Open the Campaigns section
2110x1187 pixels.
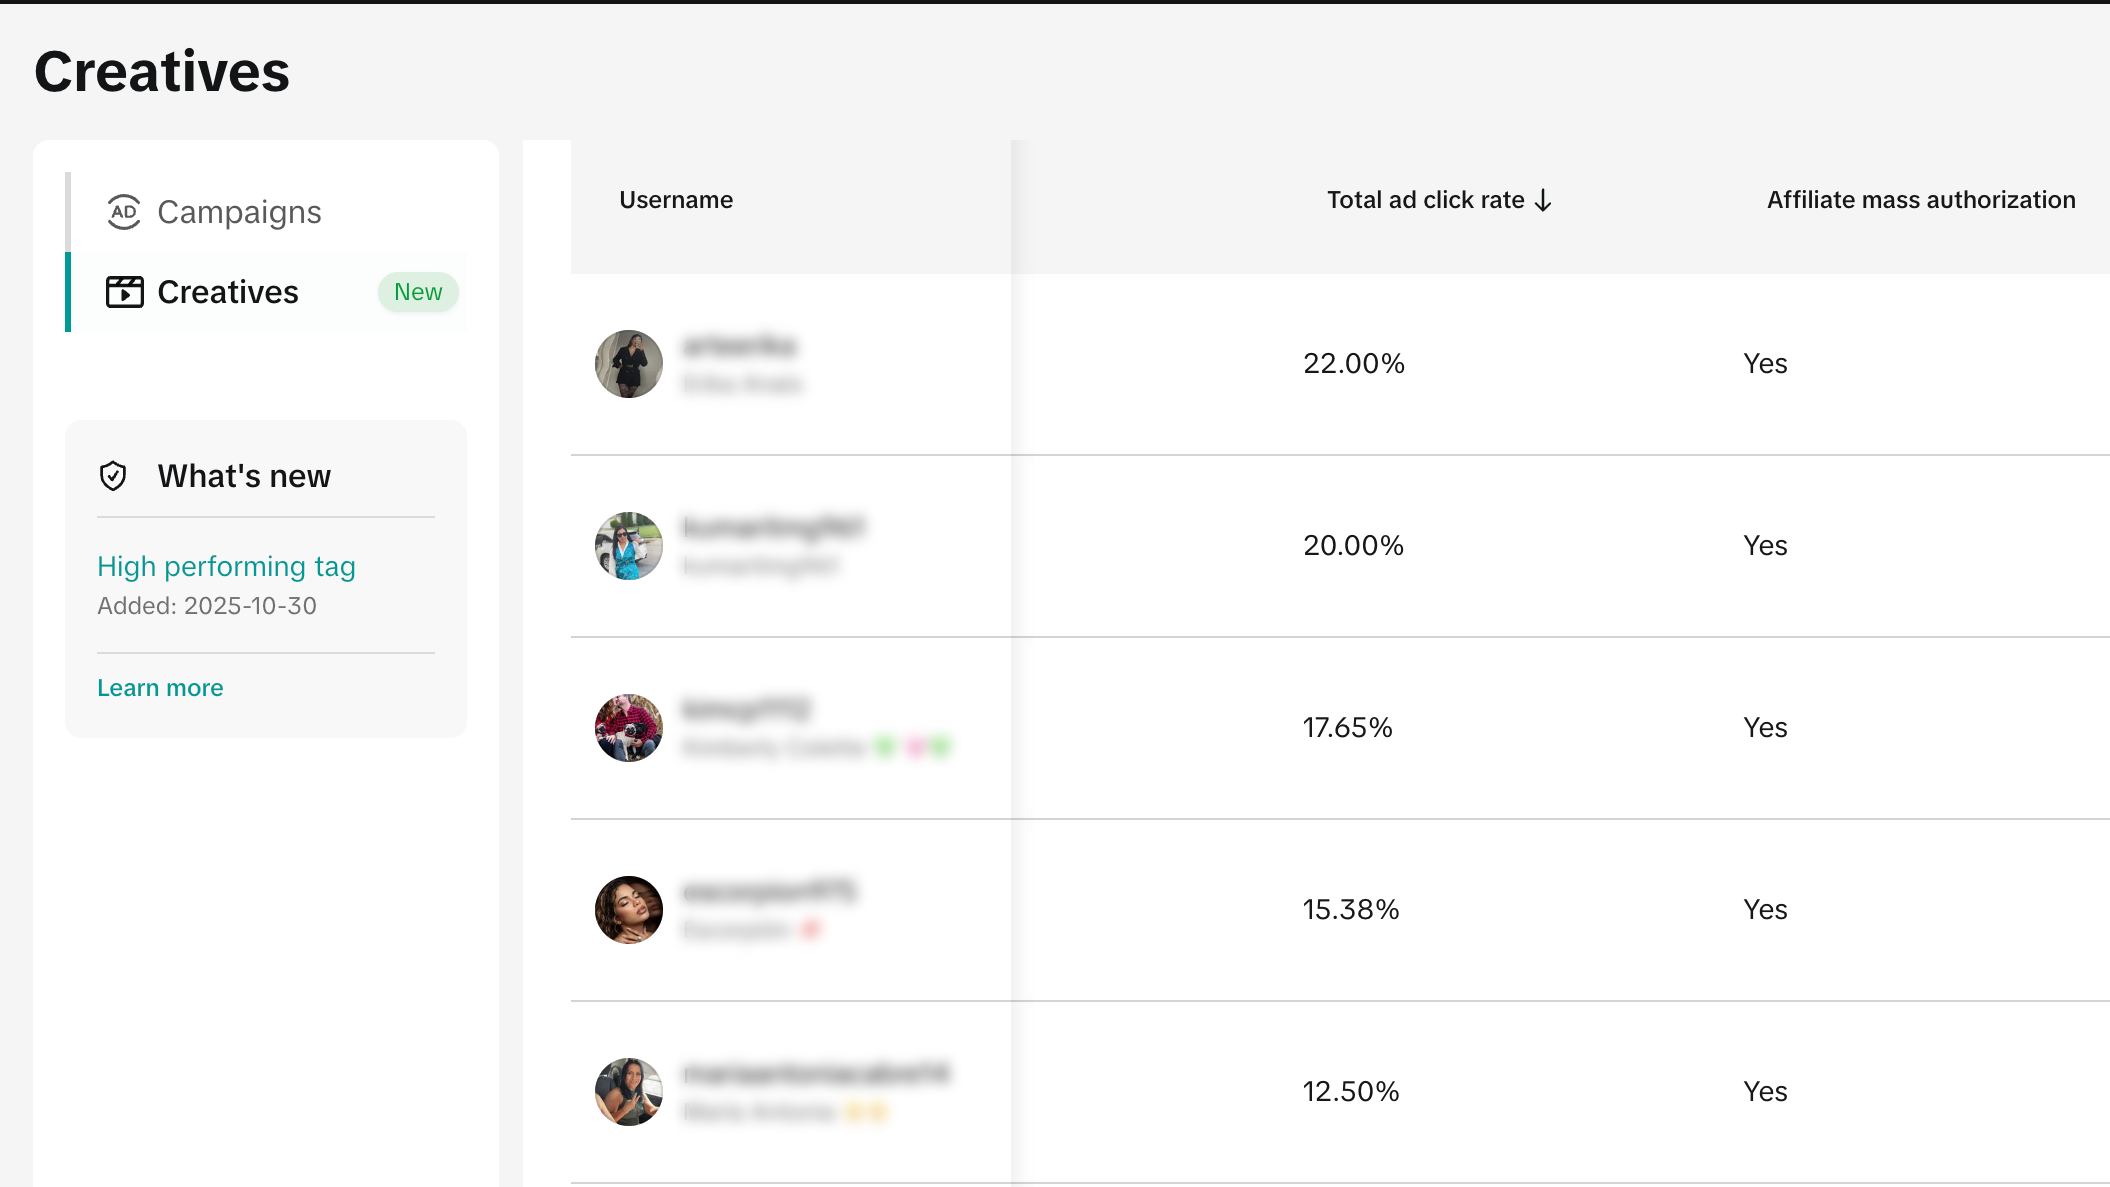click(238, 212)
